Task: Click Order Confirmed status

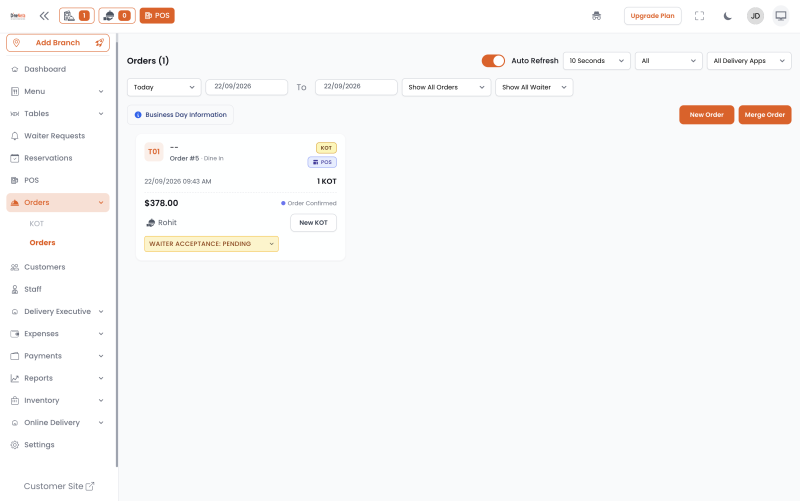Action: click(x=309, y=203)
